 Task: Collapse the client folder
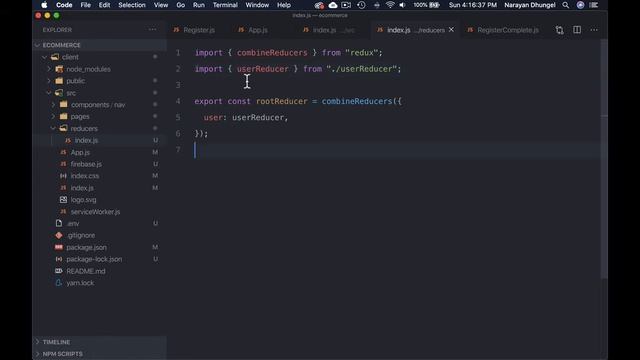point(44,57)
